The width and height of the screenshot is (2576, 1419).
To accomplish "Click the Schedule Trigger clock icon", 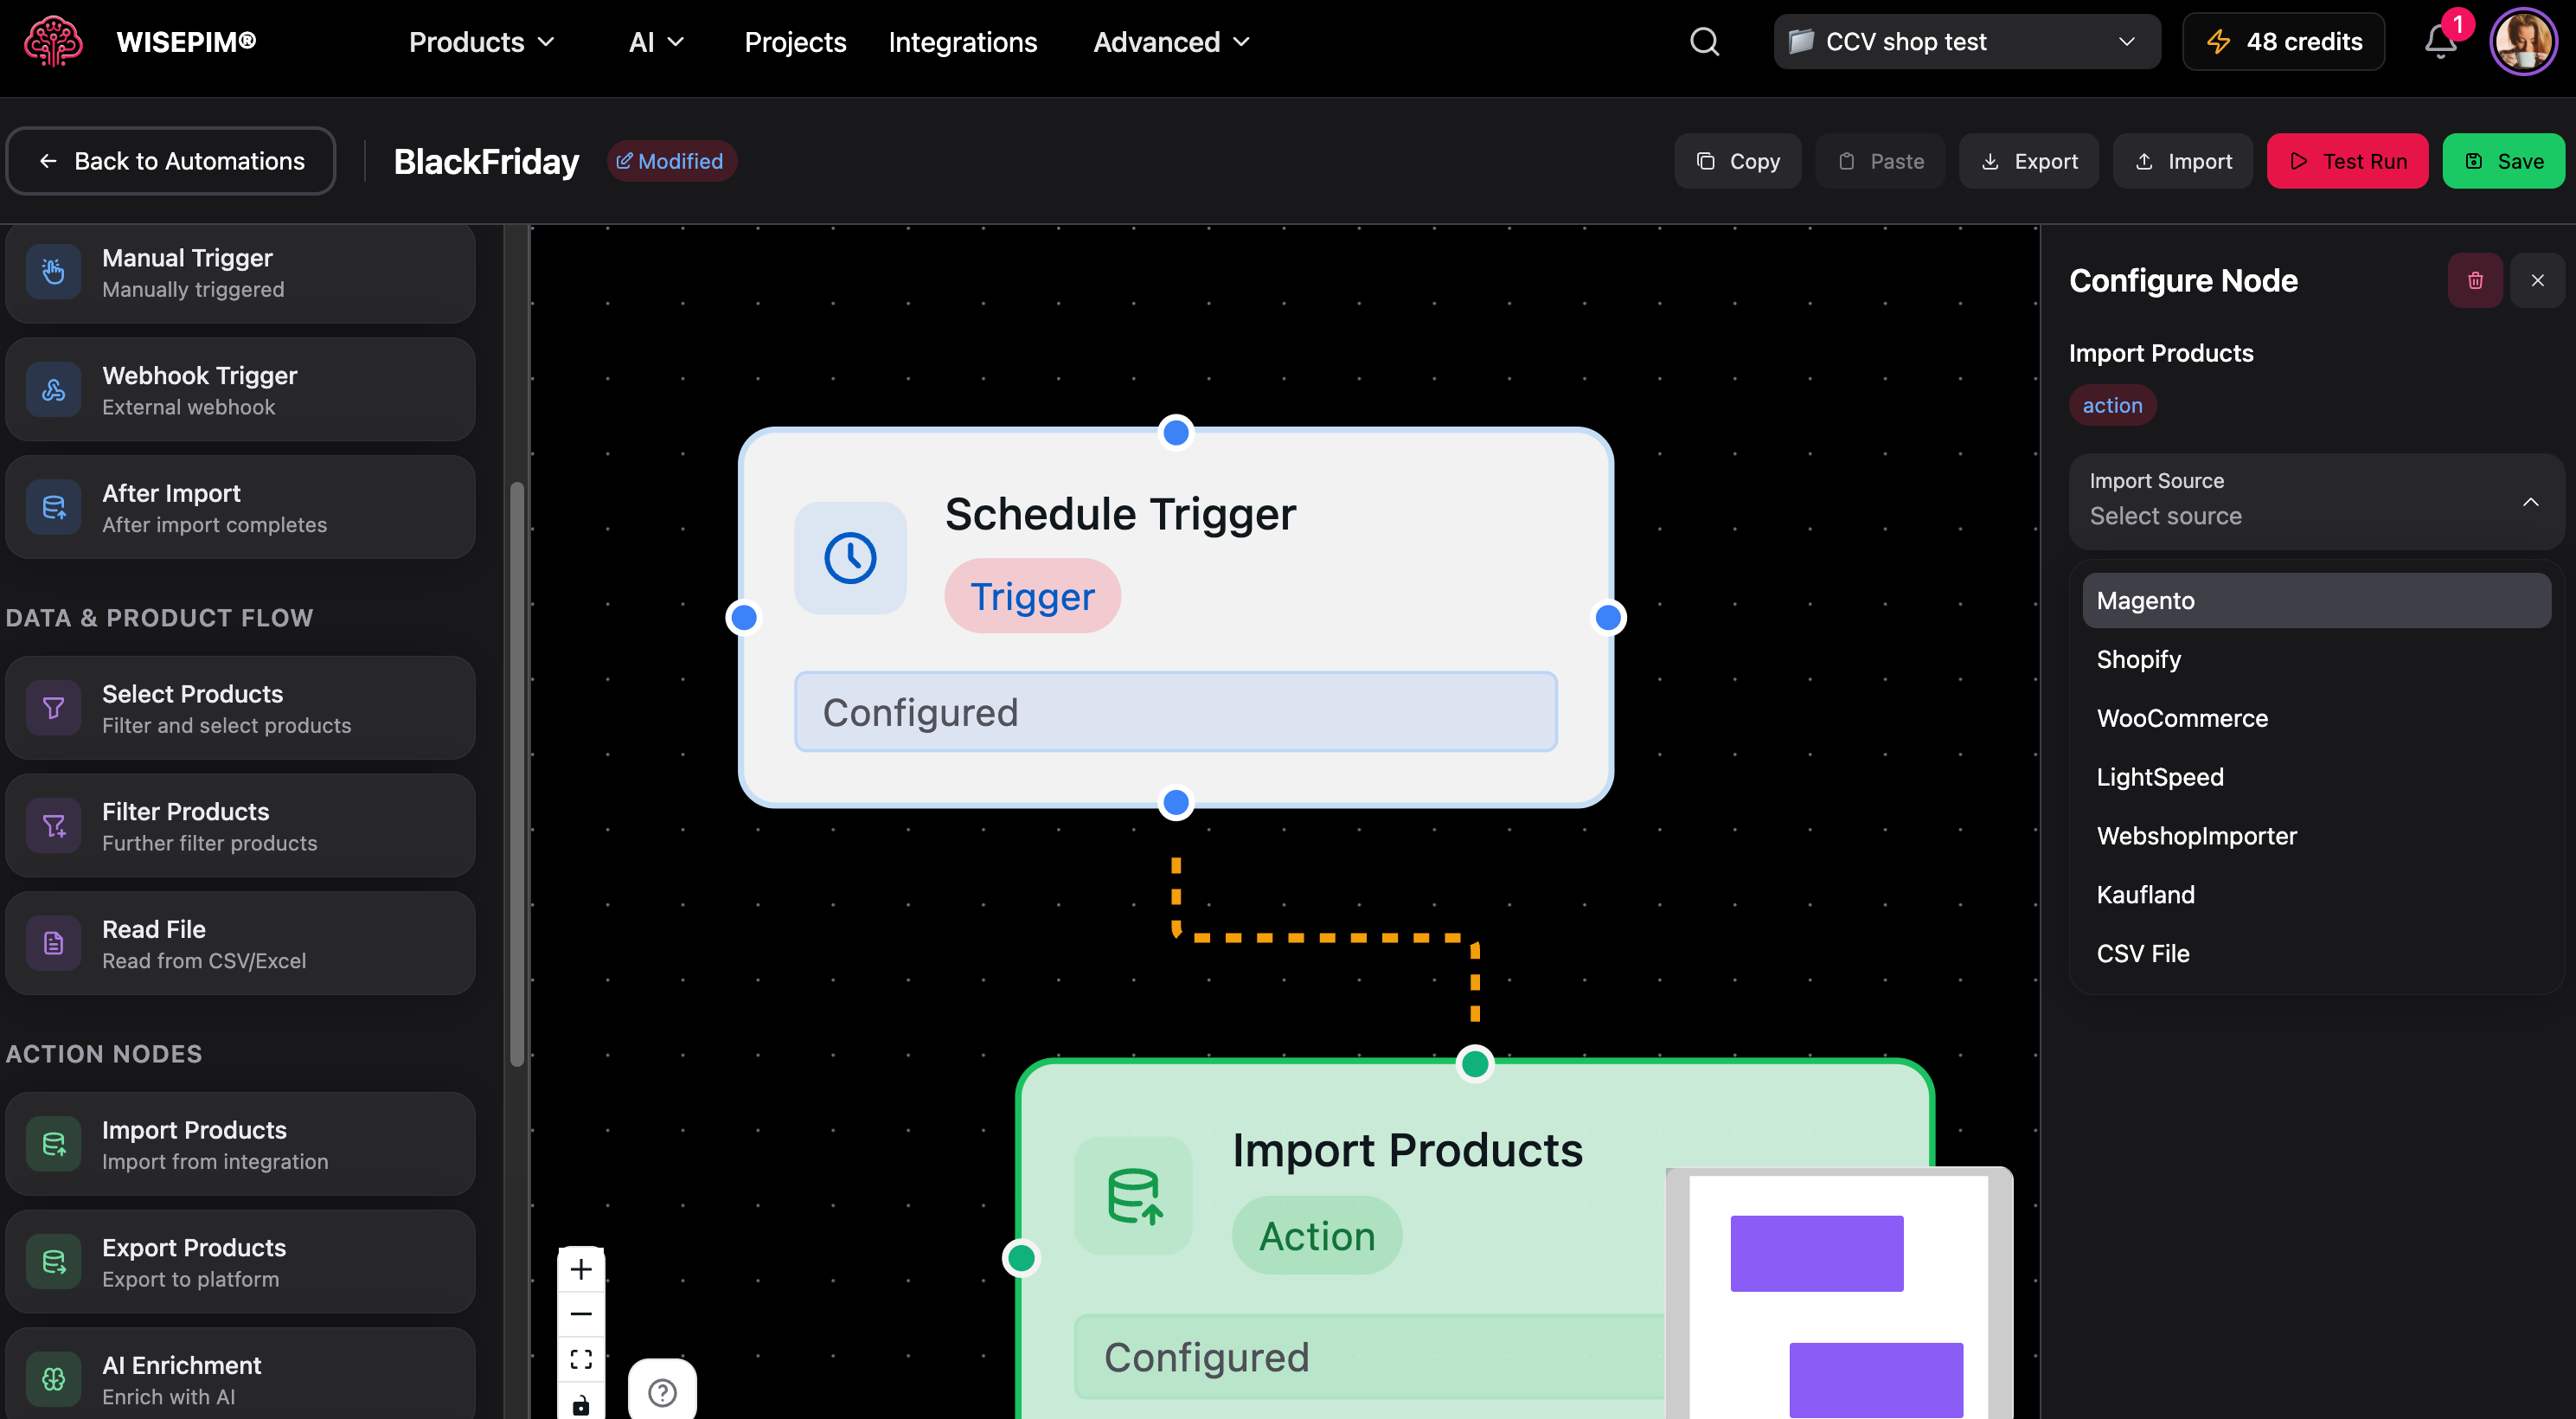I will tap(850, 558).
